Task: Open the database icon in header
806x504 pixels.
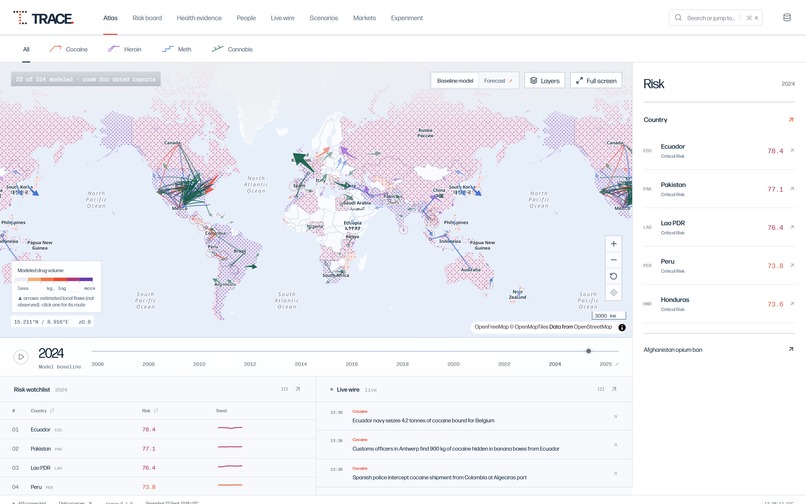Action: point(786,17)
